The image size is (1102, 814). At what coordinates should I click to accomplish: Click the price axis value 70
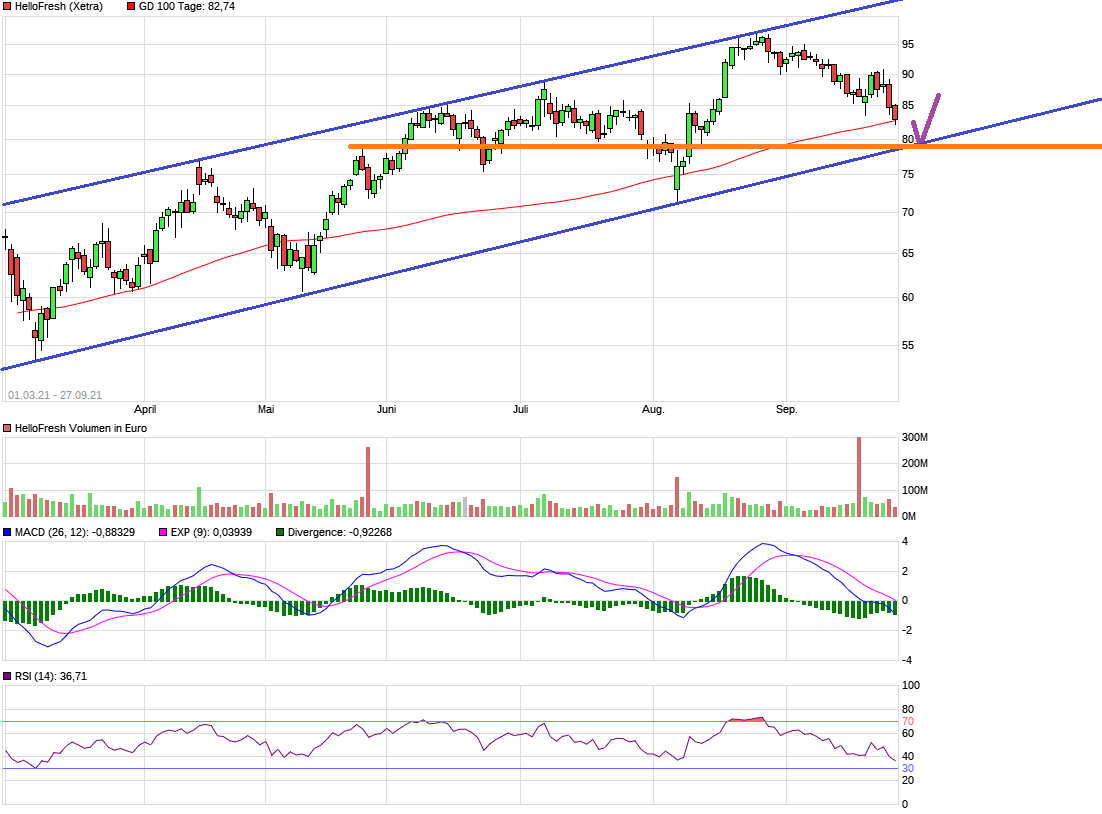click(908, 212)
